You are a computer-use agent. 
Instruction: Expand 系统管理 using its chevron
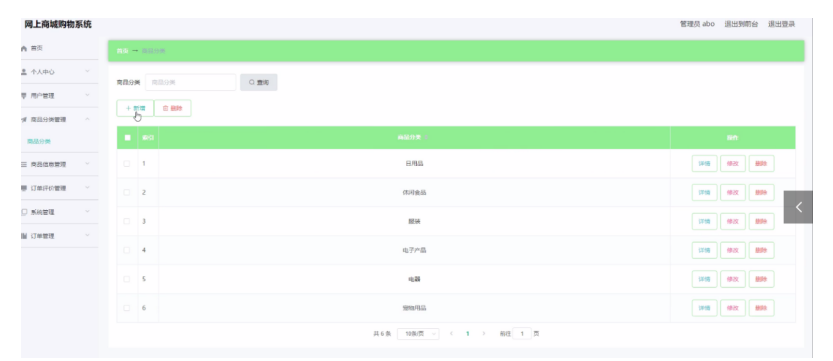88,212
